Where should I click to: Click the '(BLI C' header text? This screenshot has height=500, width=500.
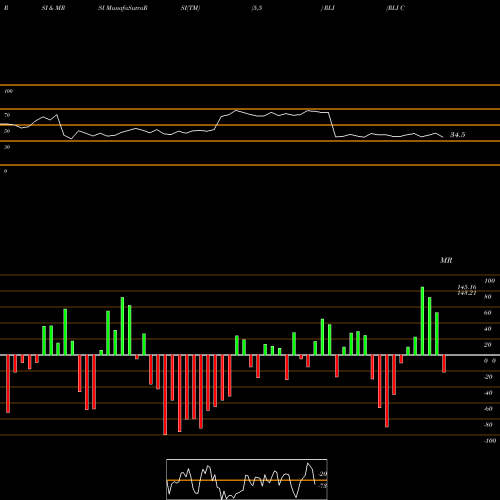click(395, 8)
